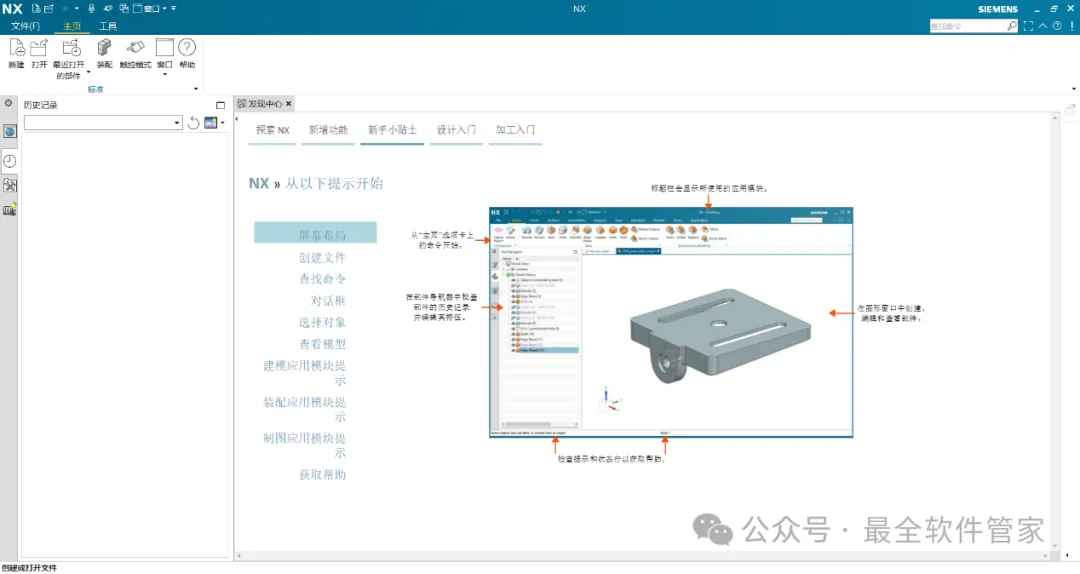Click the magnifier search icon in command finder

point(1011,25)
